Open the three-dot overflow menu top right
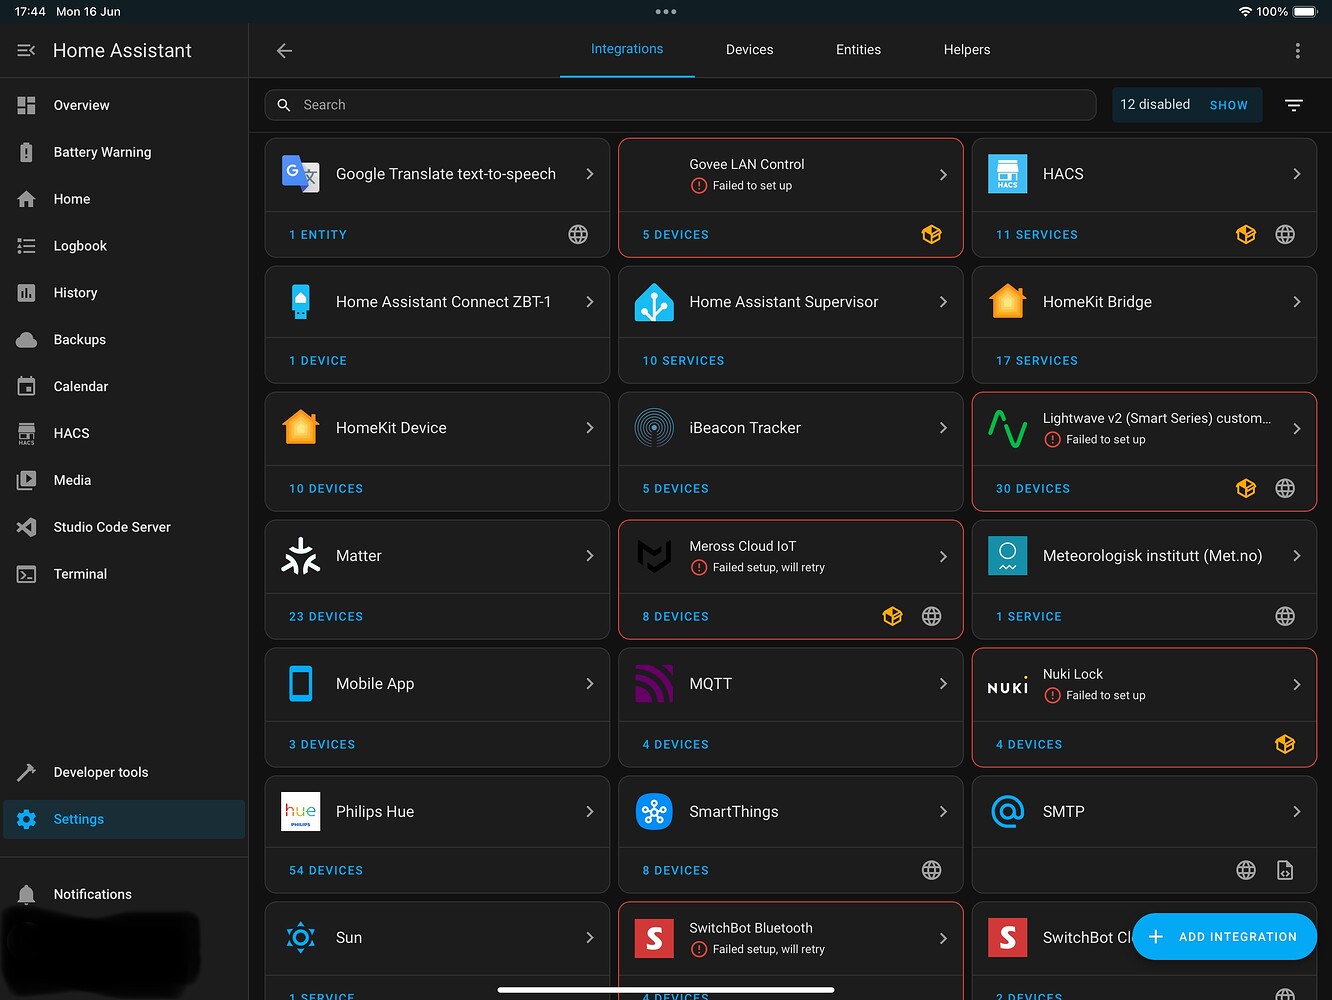The width and height of the screenshot is (1332, 1000). pyautogui.click(x=1298, y=50)
